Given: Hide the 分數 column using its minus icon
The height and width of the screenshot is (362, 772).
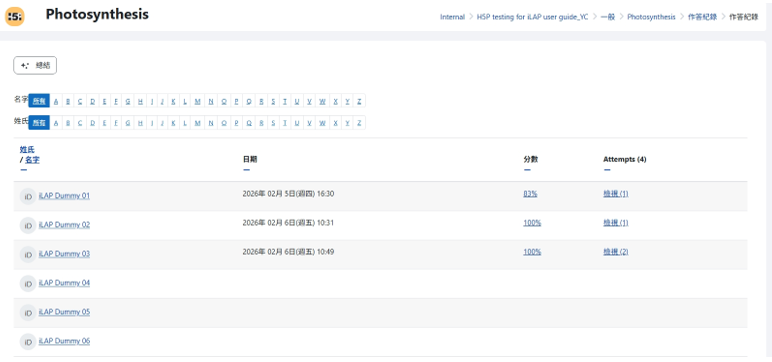Looking at the screenshot, I should point(527,170).
